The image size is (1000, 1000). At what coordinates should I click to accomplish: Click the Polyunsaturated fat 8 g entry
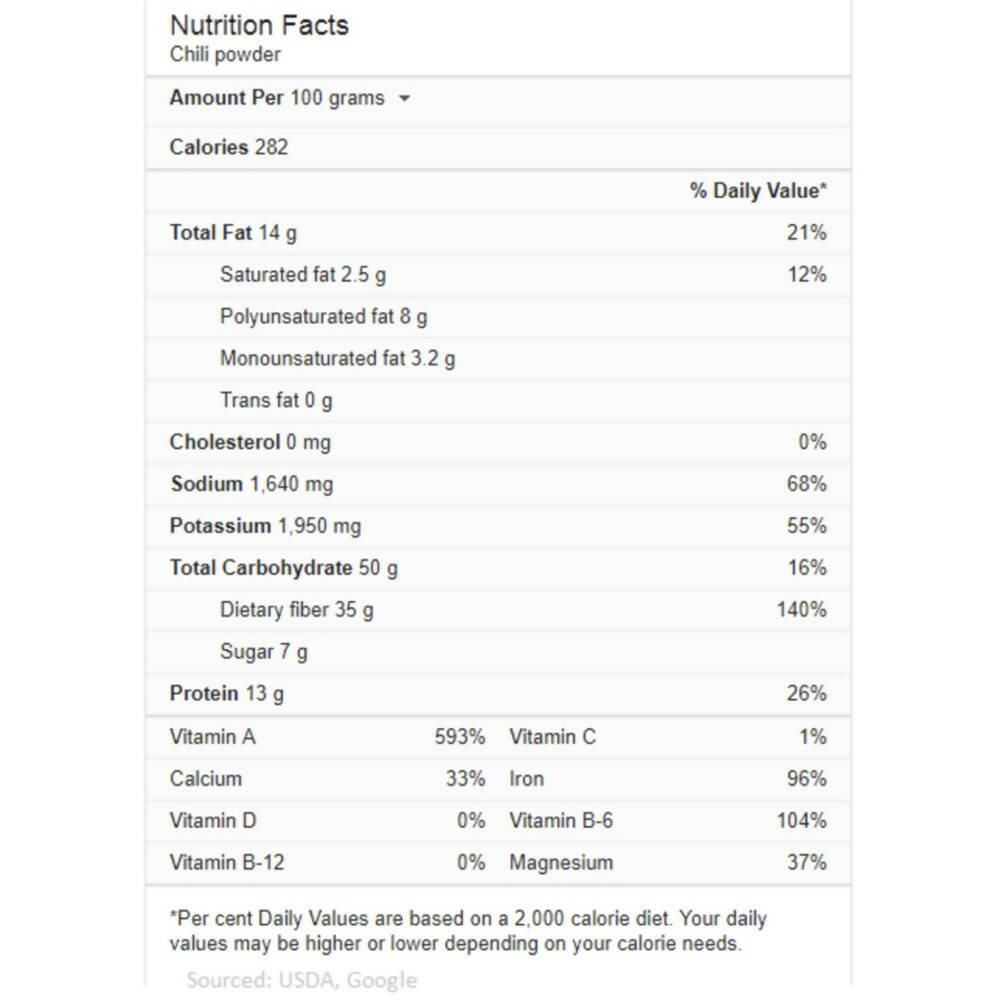[x=323, y=316]
